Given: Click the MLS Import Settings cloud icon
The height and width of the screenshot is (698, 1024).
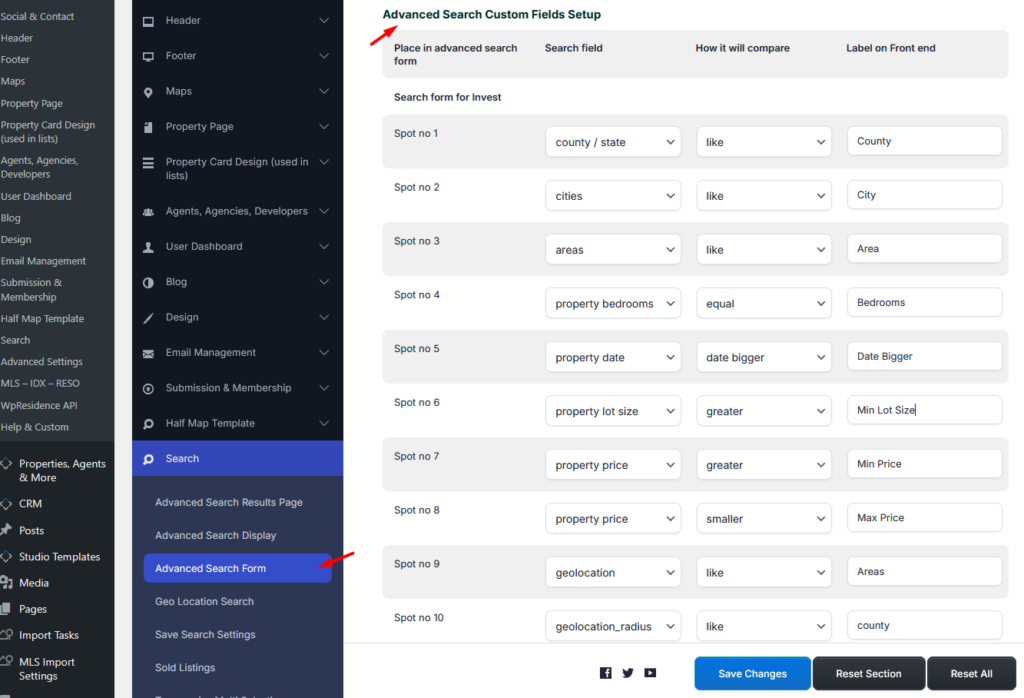Looking at the screenshot, I should tap(7, 660).
